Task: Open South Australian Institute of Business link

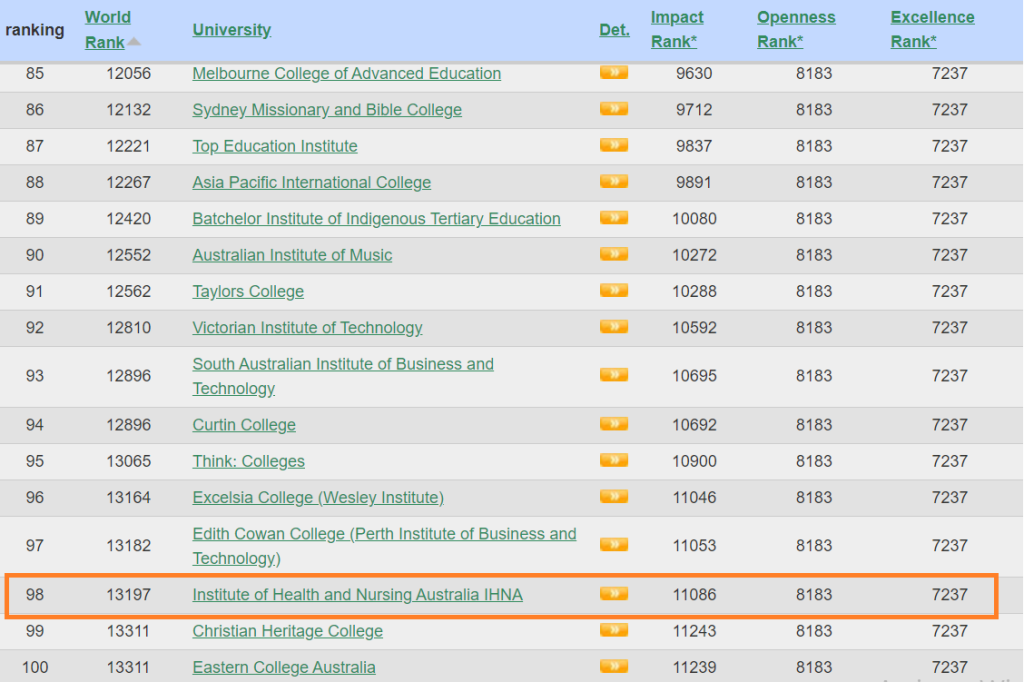Action: click(343, 376)
